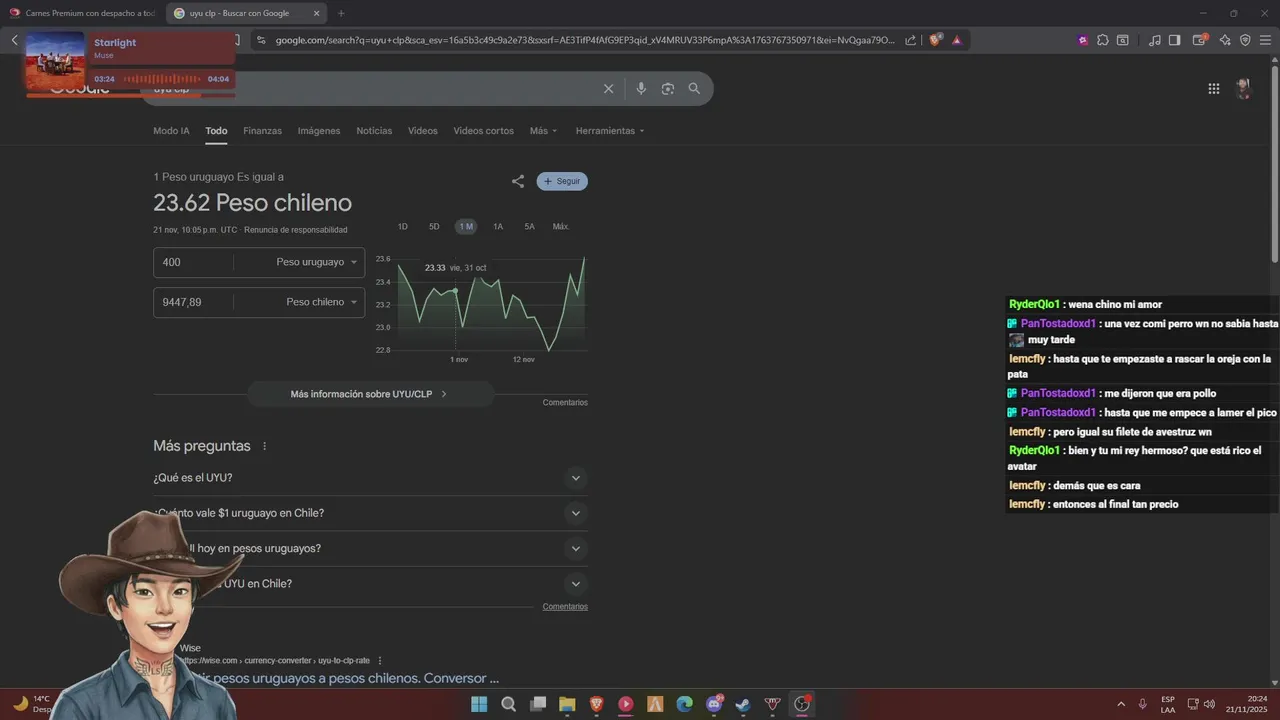Switch to Finanzas tab

point(262,131)
